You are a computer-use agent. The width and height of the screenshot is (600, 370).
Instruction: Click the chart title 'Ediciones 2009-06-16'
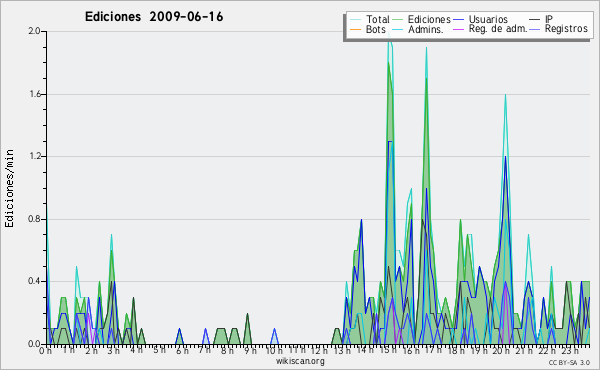(154, 17)
